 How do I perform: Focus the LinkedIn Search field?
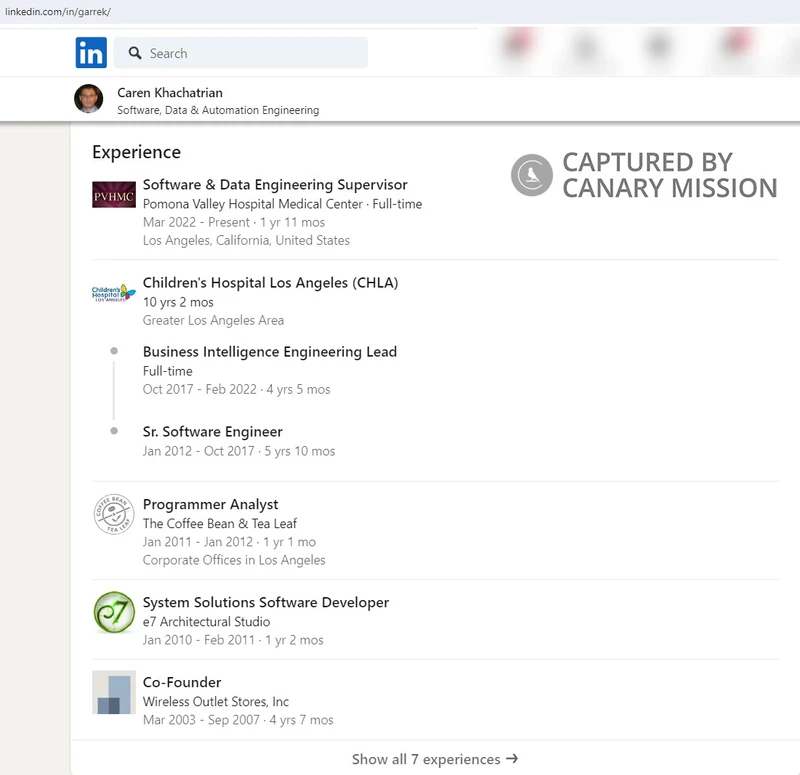pos(240,53)
